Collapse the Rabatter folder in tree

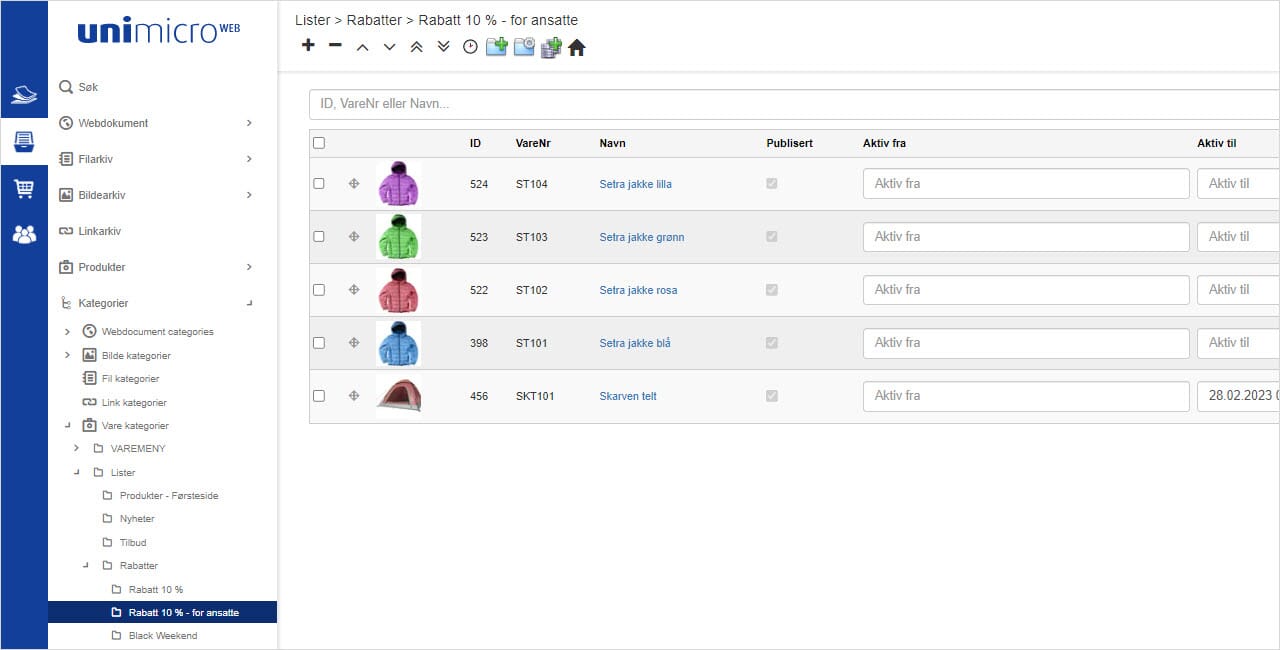pyautogui.click(x=86, y=566)
